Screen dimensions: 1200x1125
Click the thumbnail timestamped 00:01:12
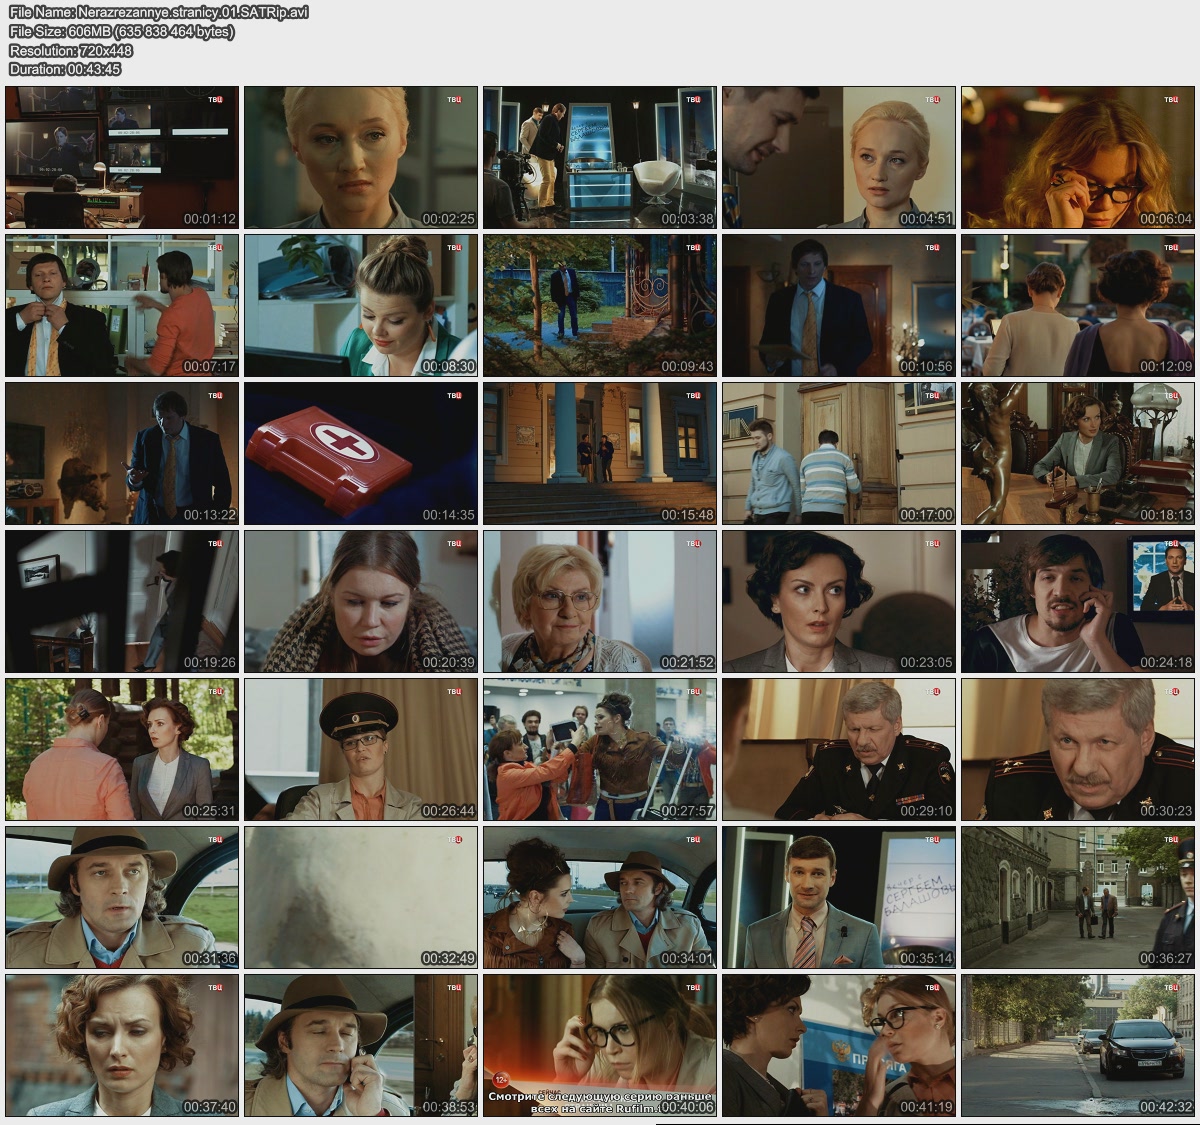click(122, 158)
